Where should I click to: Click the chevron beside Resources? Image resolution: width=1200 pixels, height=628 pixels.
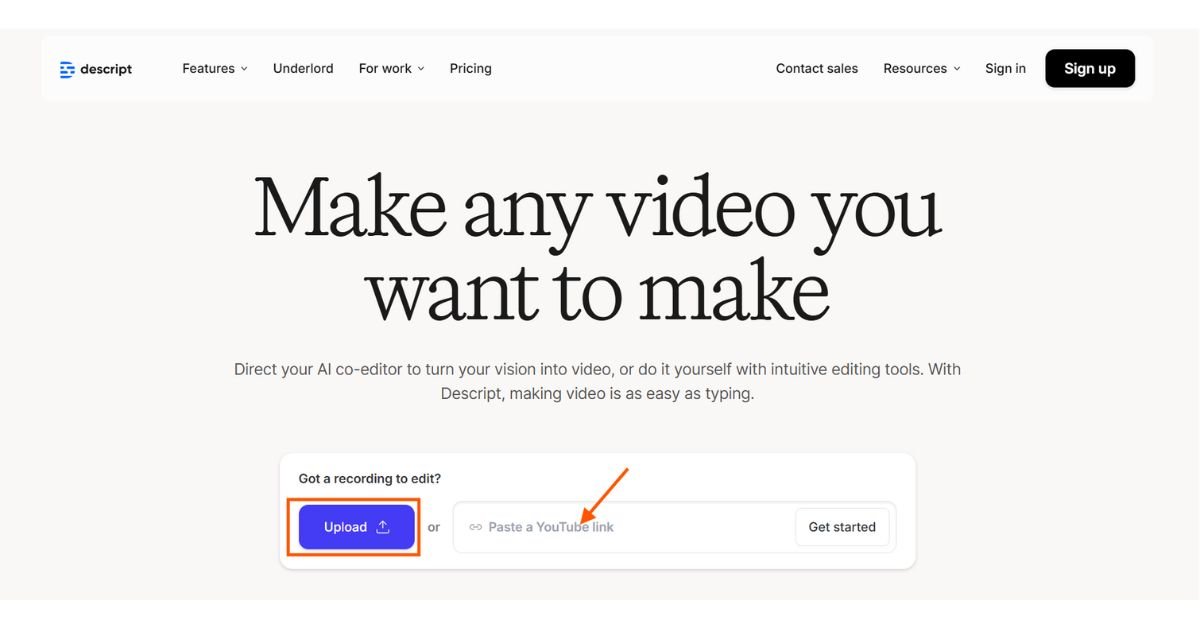tap(956, 69)
